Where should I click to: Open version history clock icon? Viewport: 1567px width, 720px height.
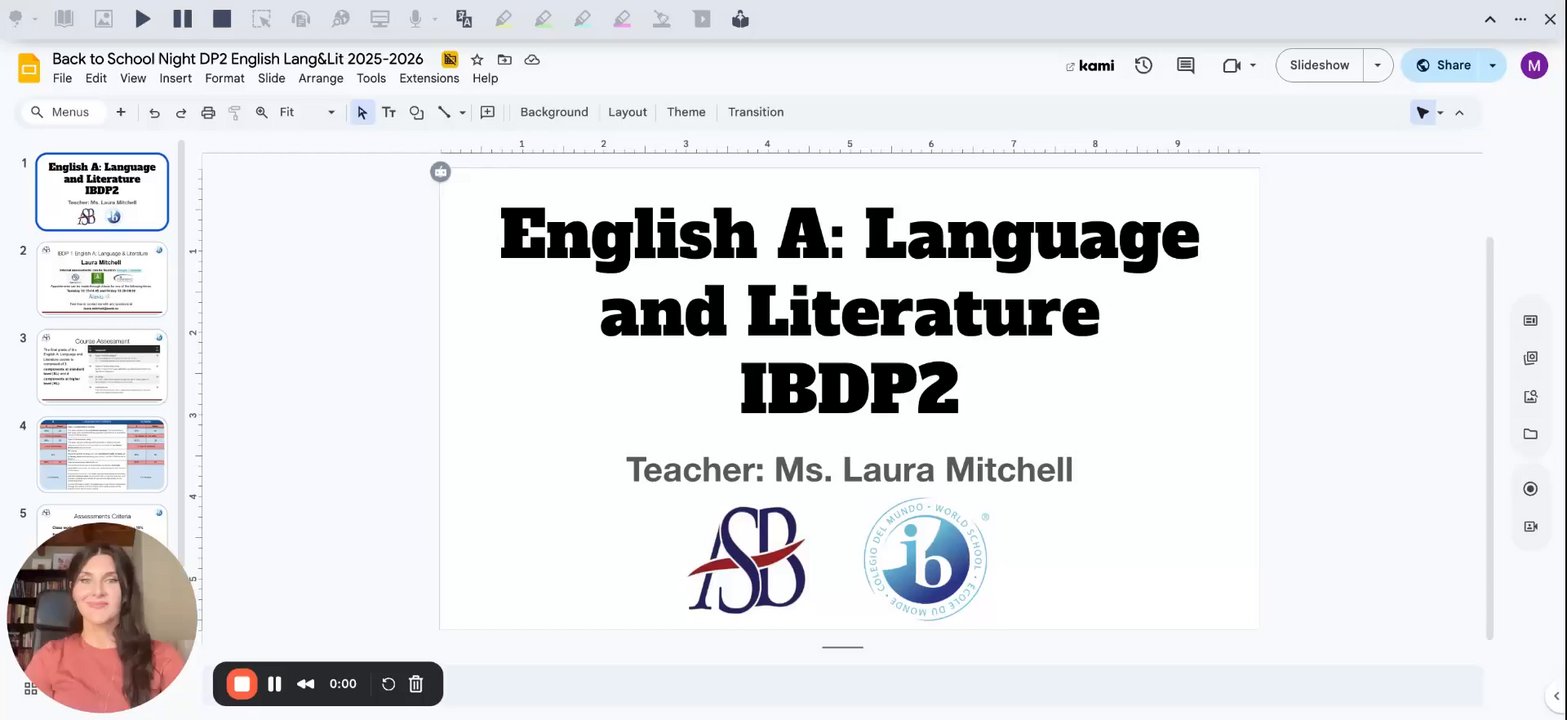(1143, 65)
